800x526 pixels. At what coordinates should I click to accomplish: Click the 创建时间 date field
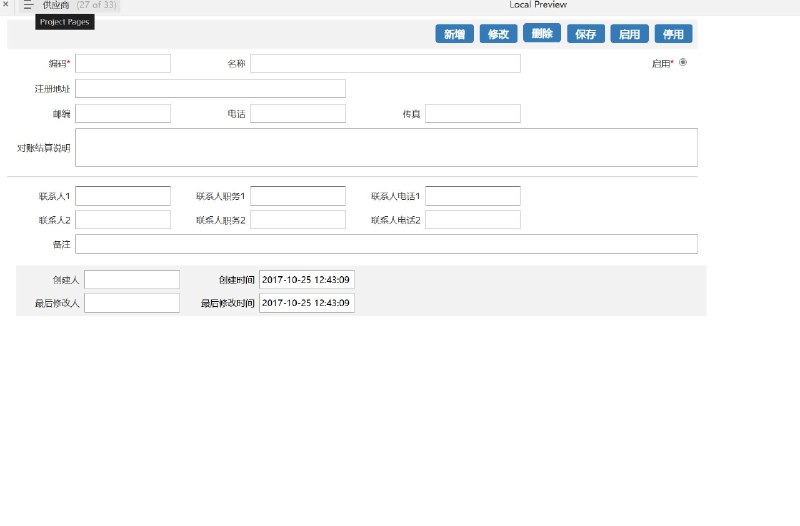point(307,280)
